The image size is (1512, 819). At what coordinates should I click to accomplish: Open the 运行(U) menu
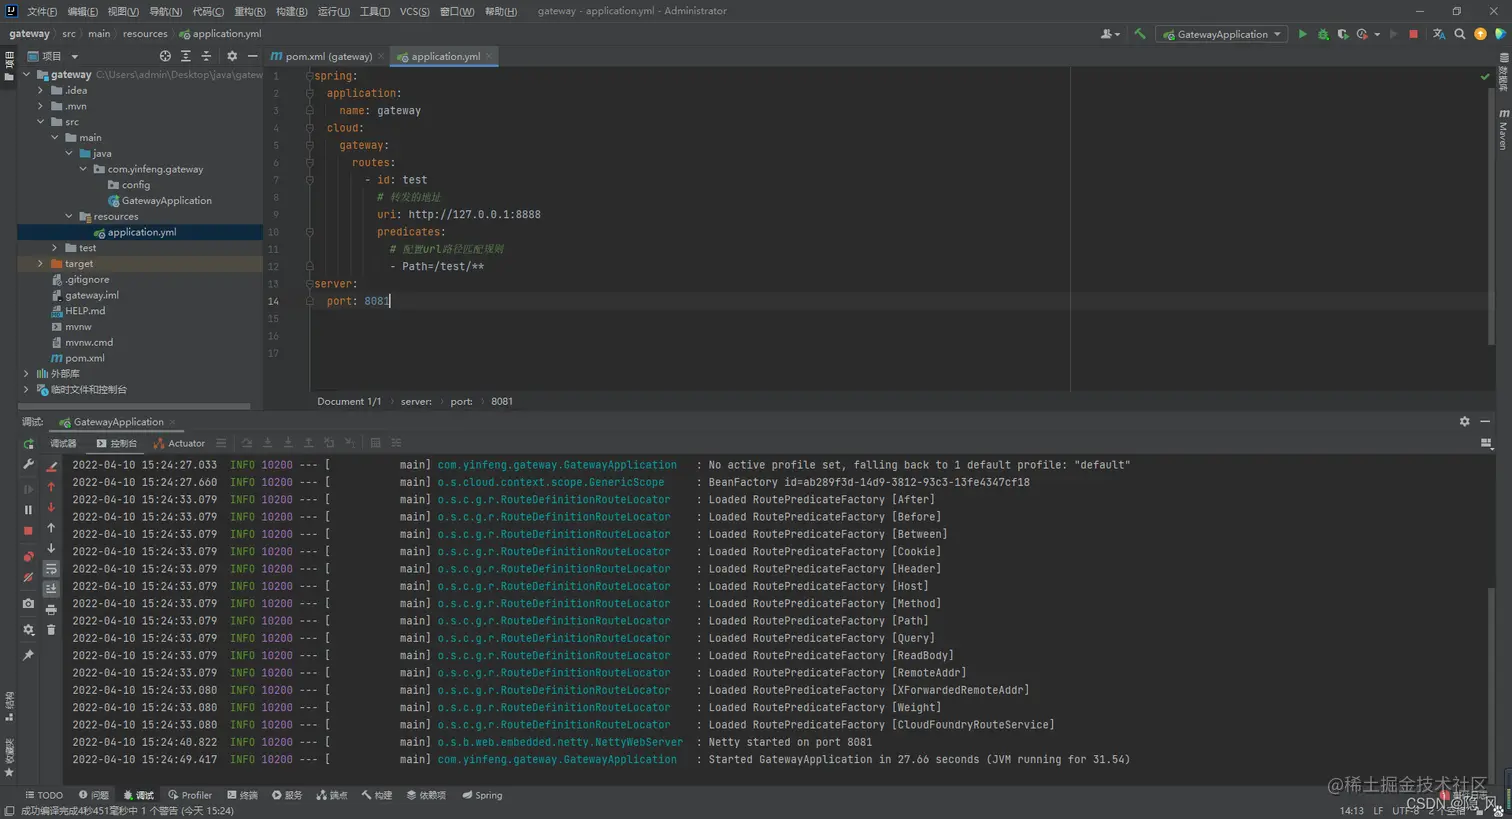point(334,11)
